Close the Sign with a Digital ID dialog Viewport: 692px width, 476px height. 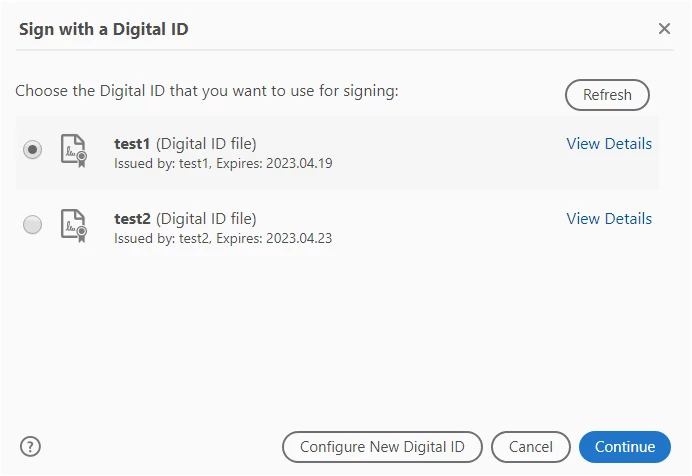[664, 29]
